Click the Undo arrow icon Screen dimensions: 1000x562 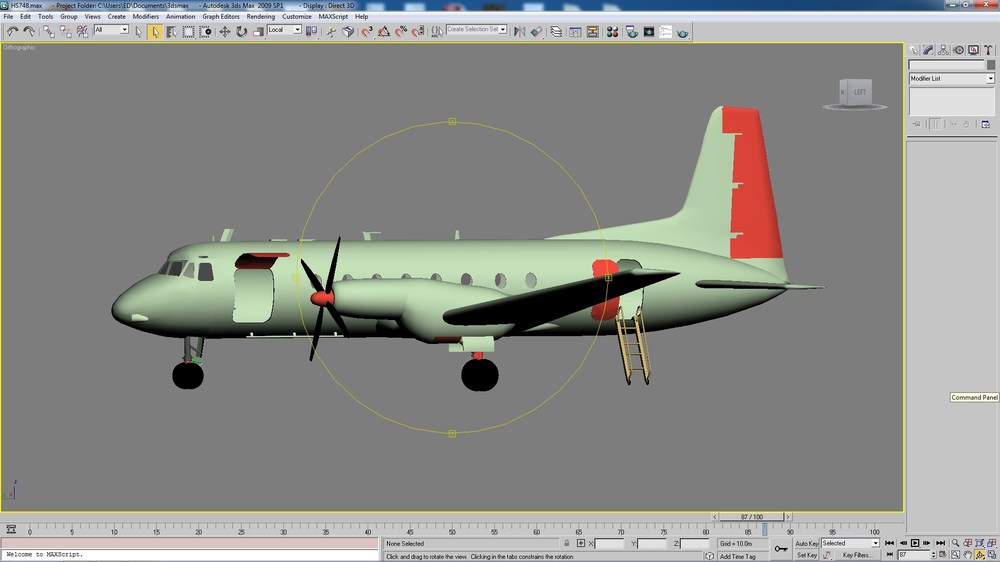[x=12, y=31]
